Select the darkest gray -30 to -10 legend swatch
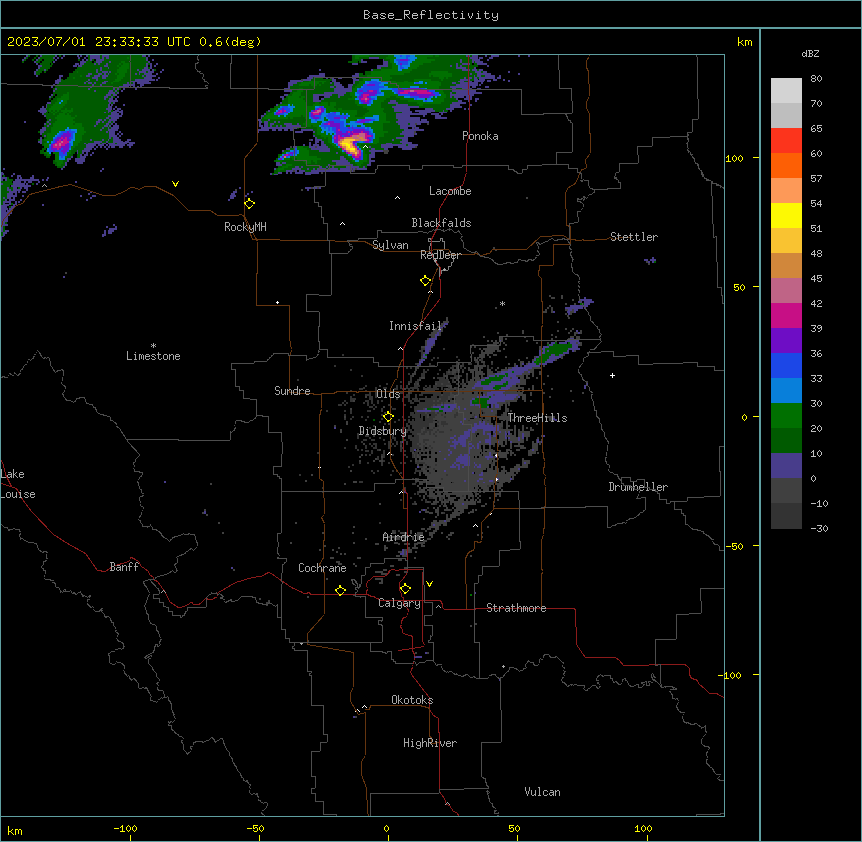 (786, 516)
